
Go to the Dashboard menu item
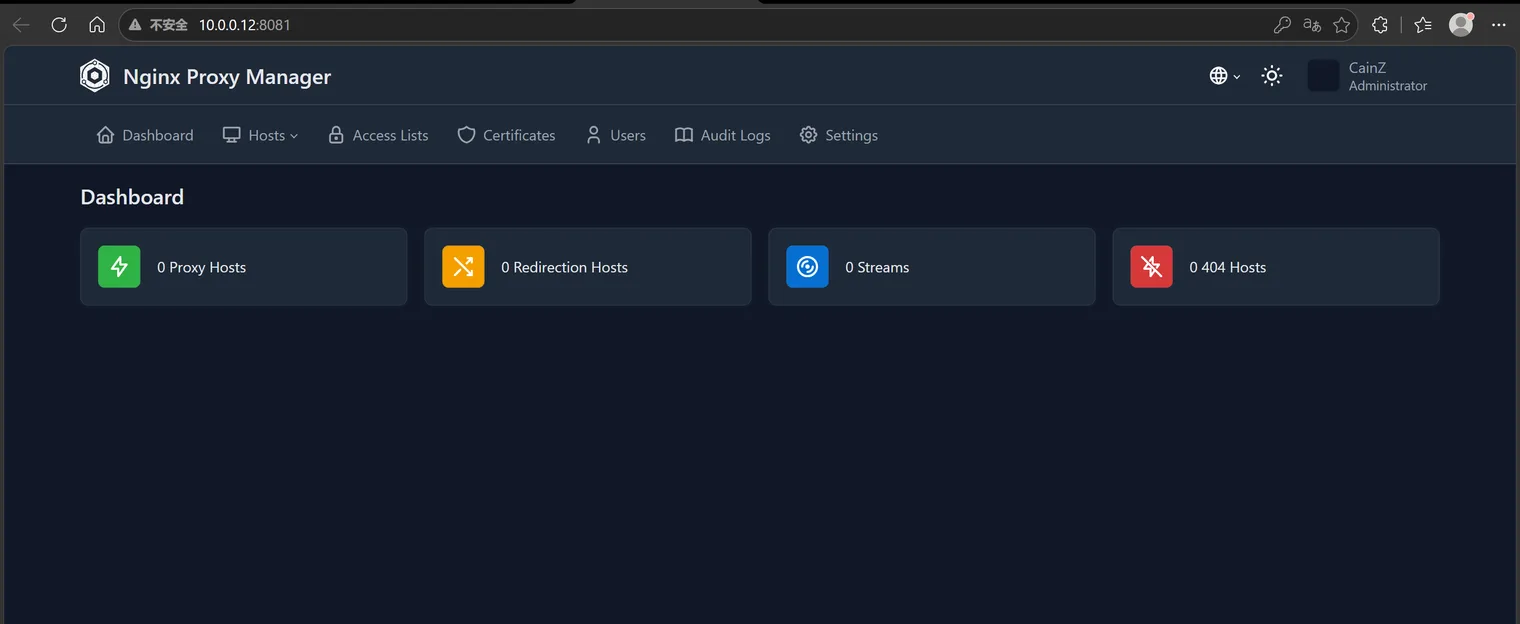click(x=145, y=135)
